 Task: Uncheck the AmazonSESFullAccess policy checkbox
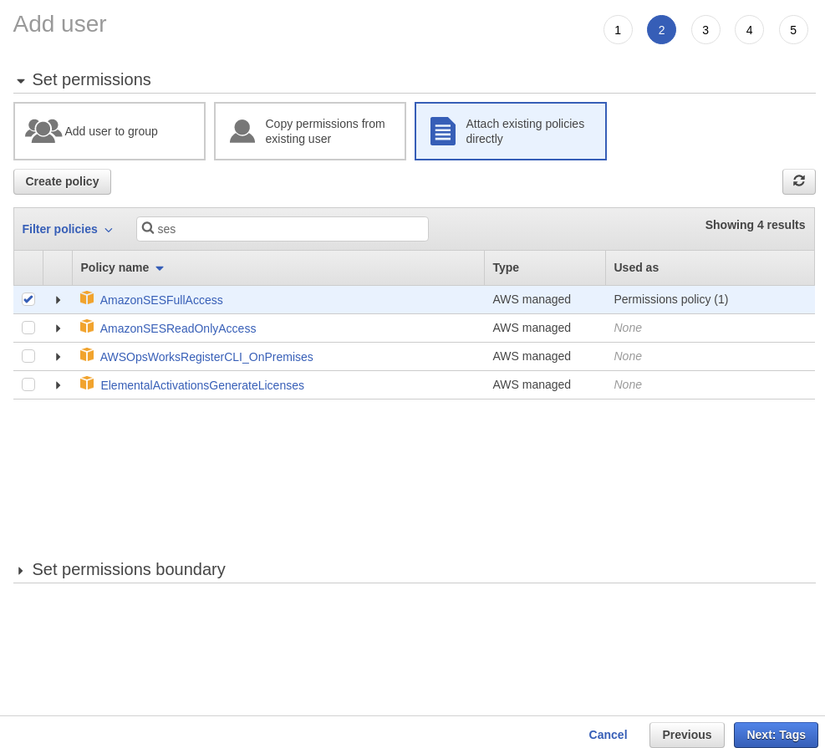tap(28, 299)
